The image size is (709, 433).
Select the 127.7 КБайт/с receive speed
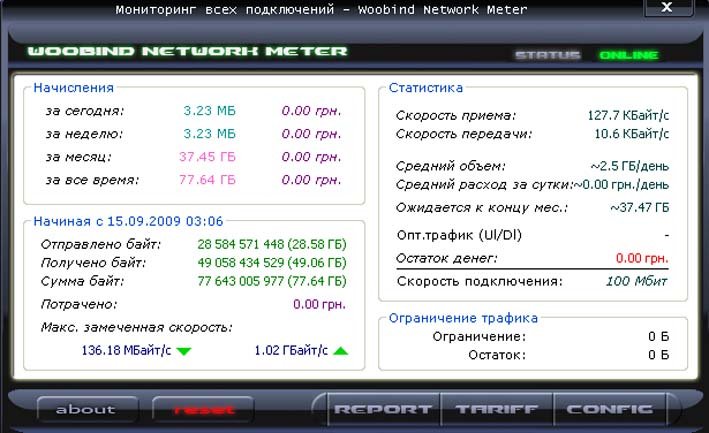coord(628,116)
